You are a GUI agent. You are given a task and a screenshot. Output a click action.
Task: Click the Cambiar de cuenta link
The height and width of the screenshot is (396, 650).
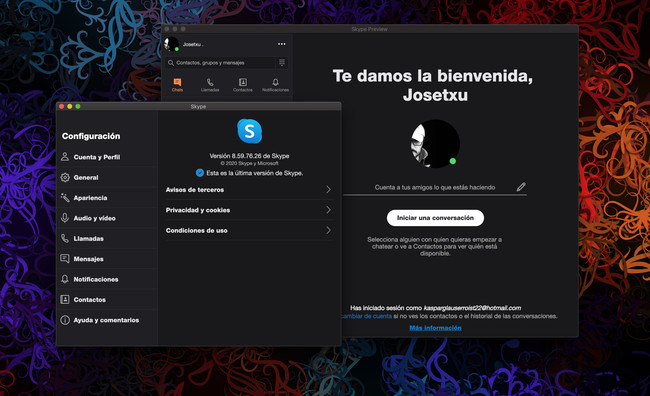[366, 316]
